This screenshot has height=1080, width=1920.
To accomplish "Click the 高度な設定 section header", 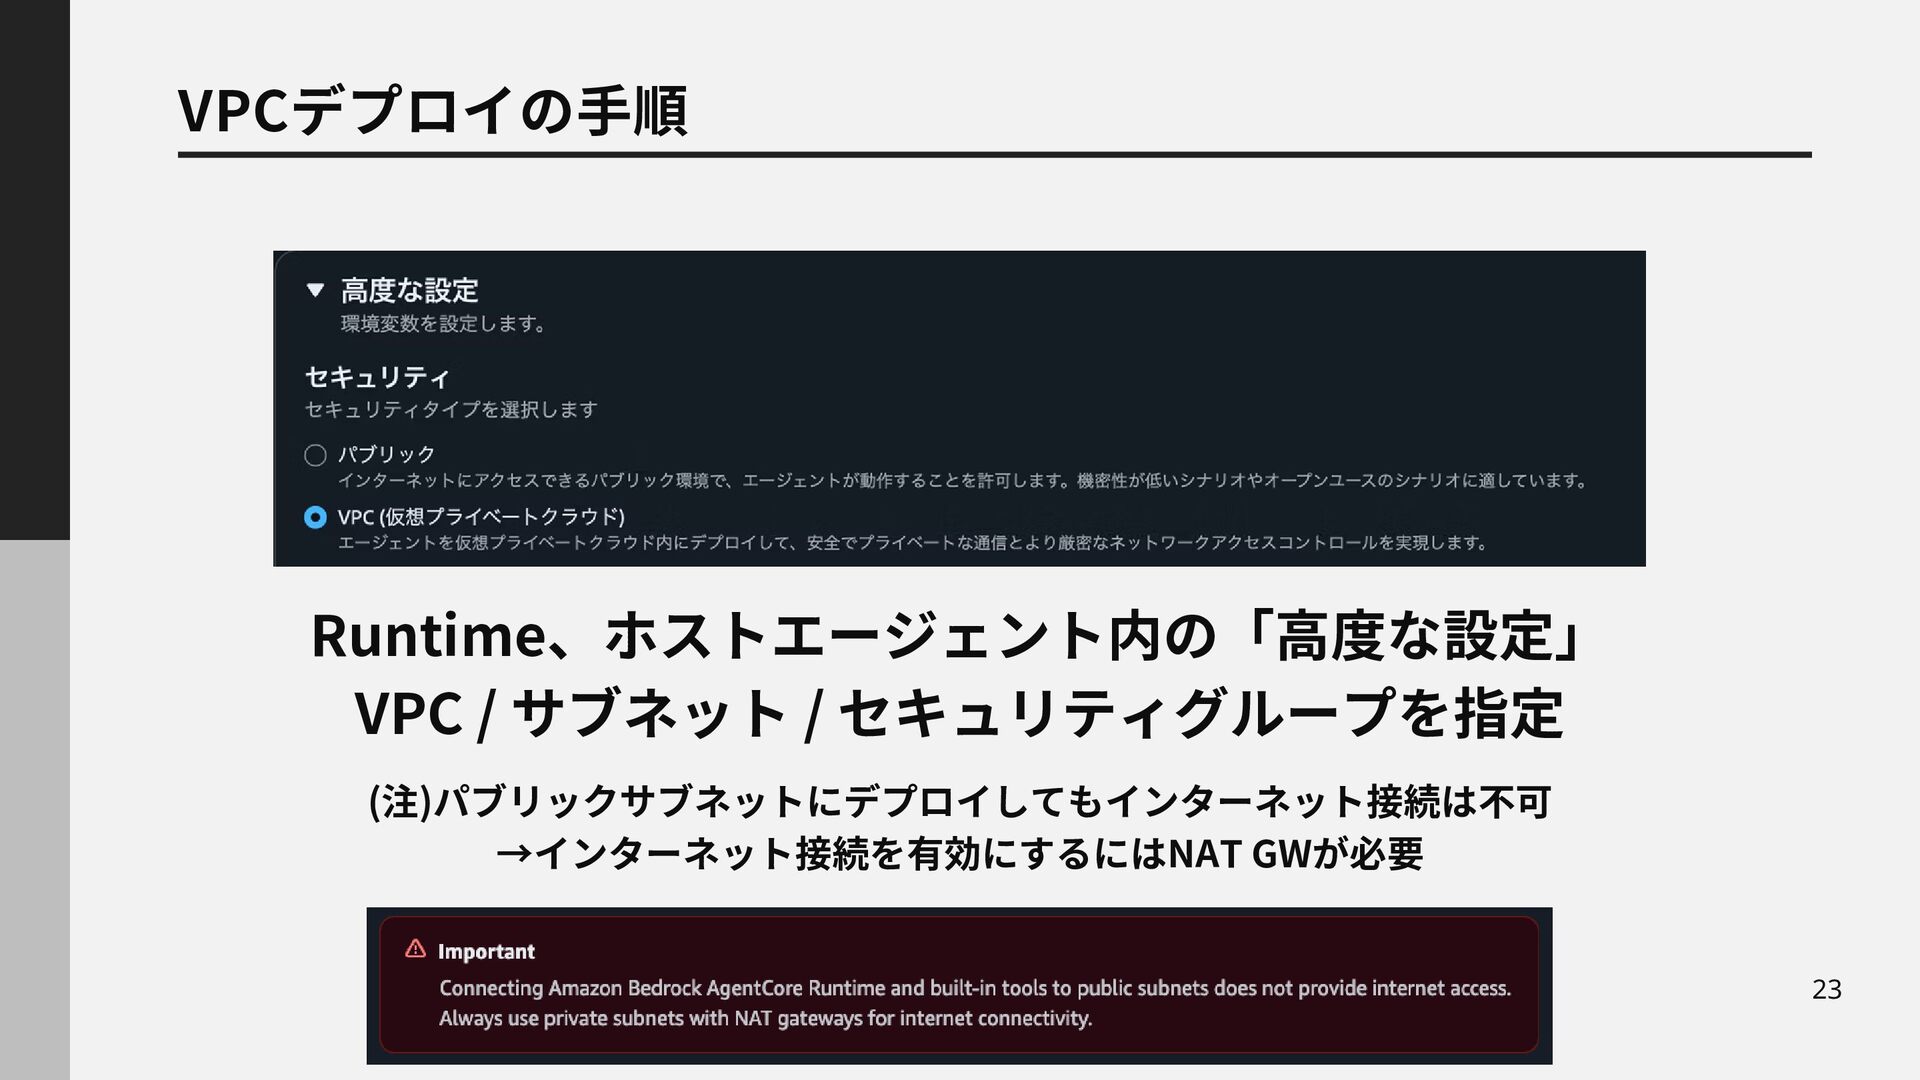I will click(409, 291).
